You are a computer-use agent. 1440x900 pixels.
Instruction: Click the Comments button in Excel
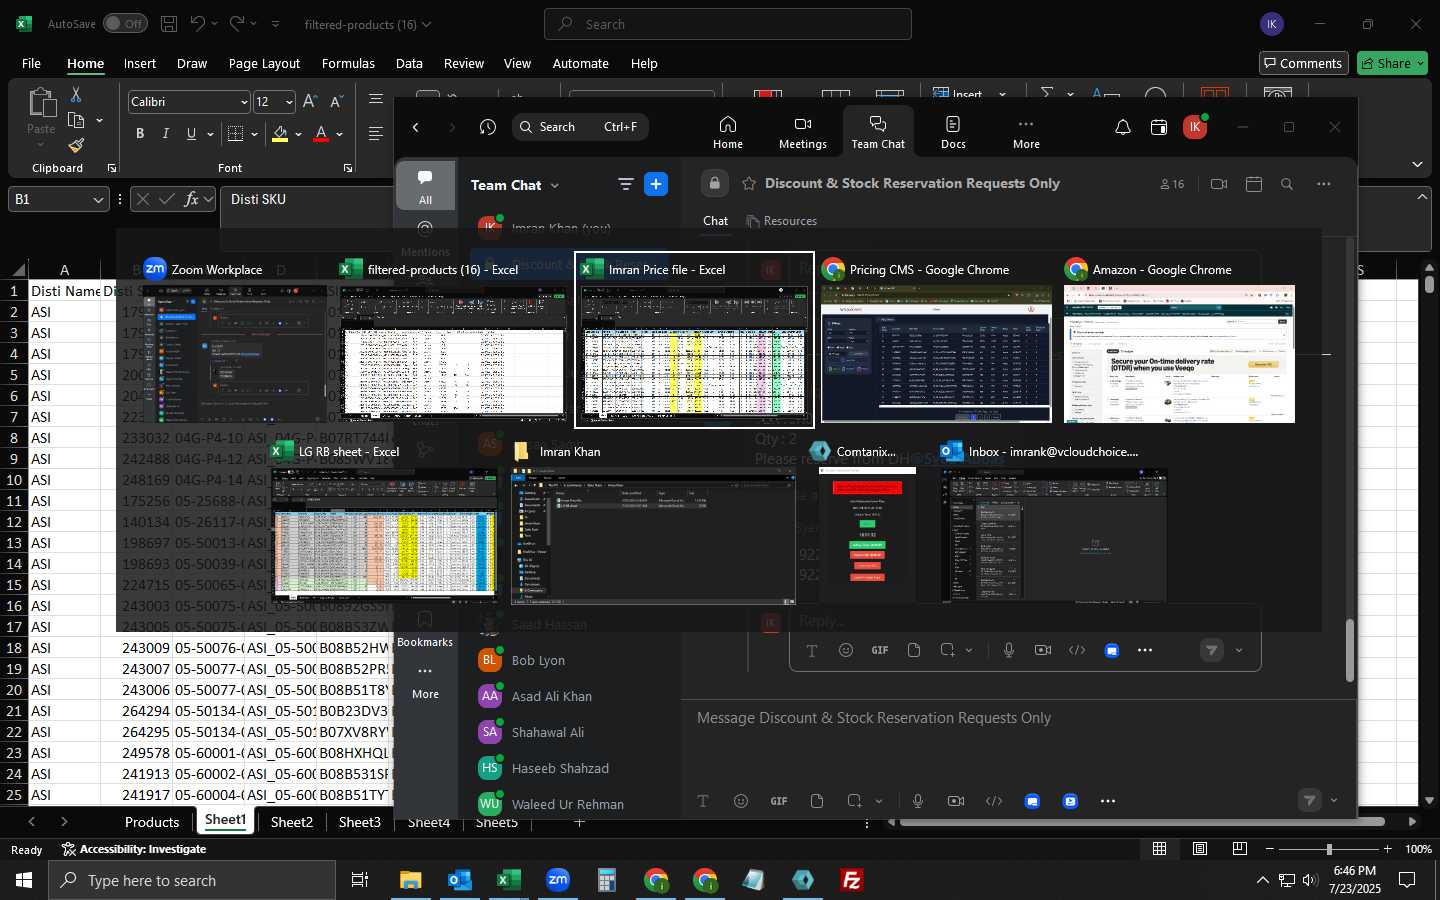(1303, 63)
